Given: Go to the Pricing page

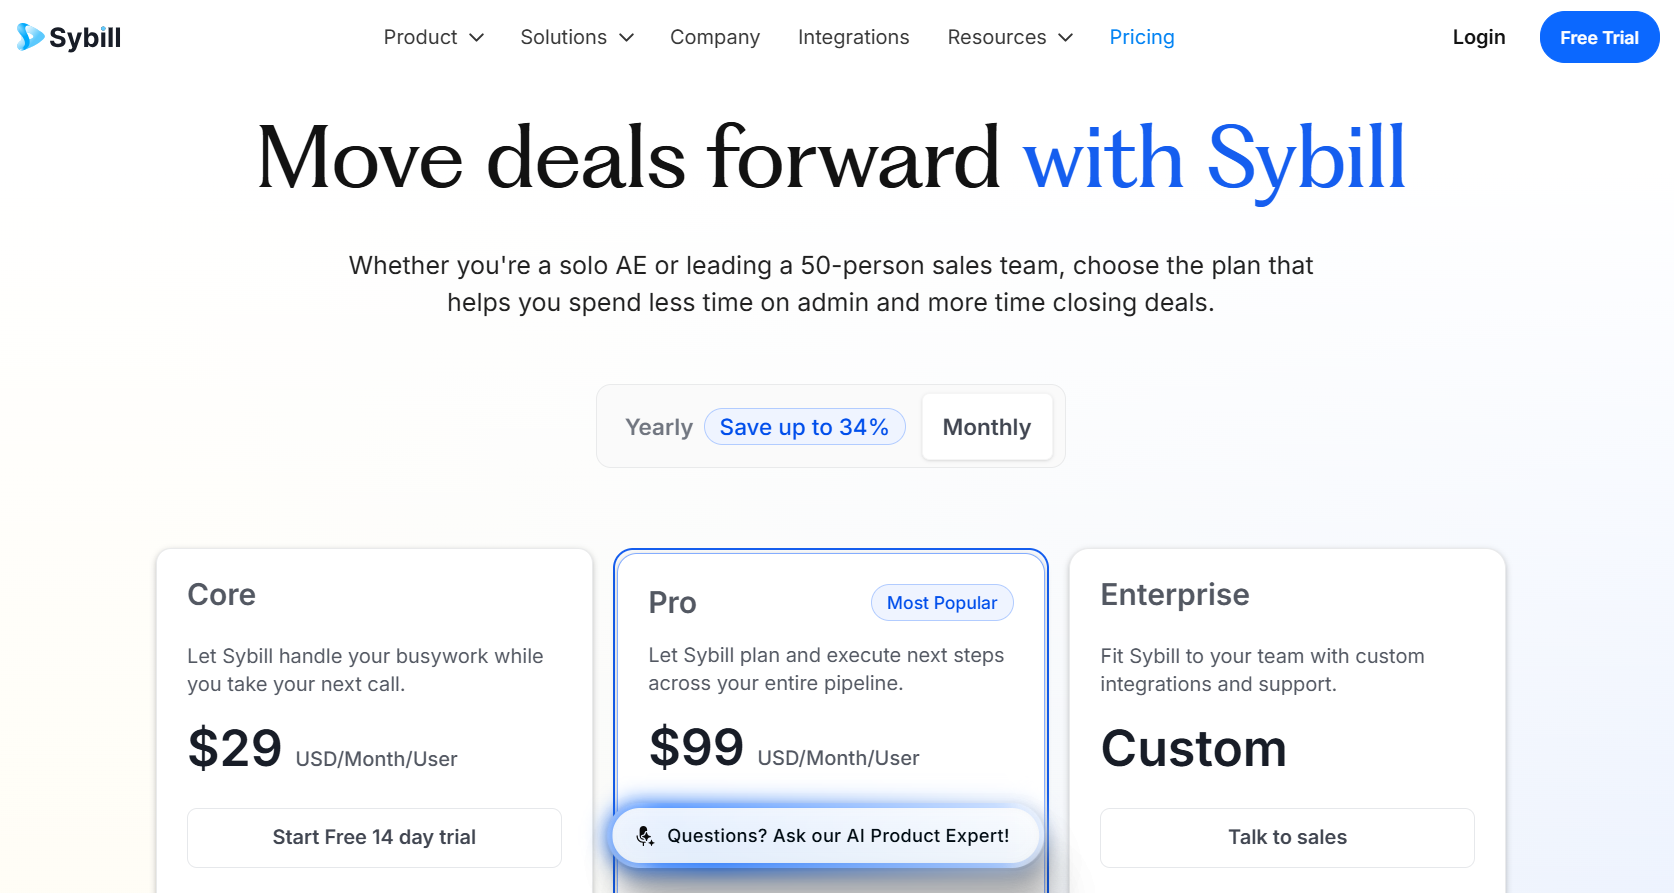Looking at the screenshot, I should click(1142, 37).
